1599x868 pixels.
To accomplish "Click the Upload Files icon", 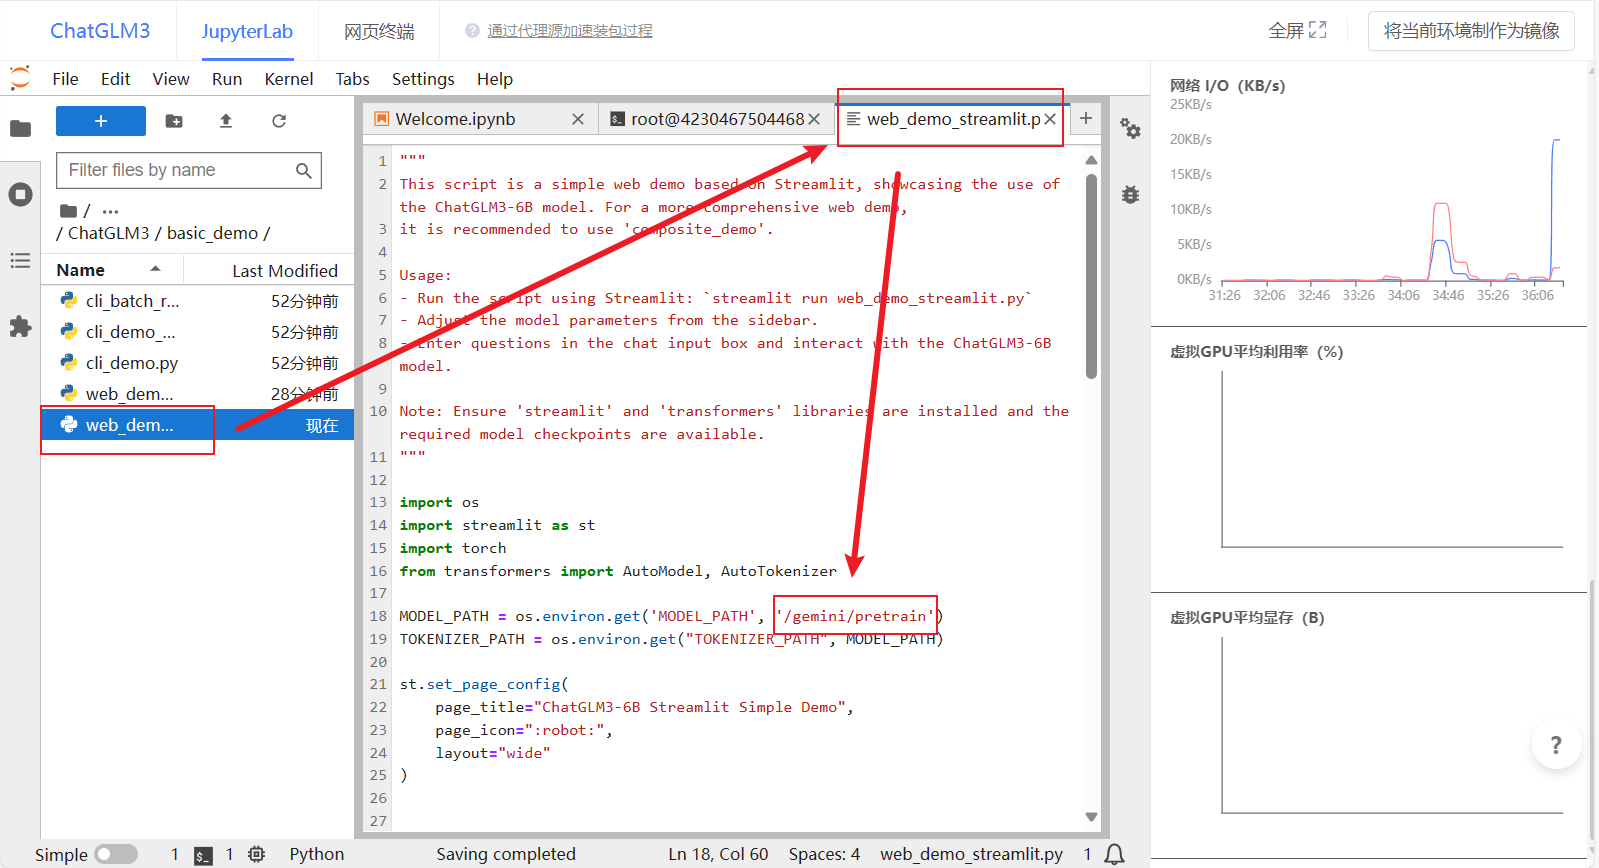I will (226, 121).
